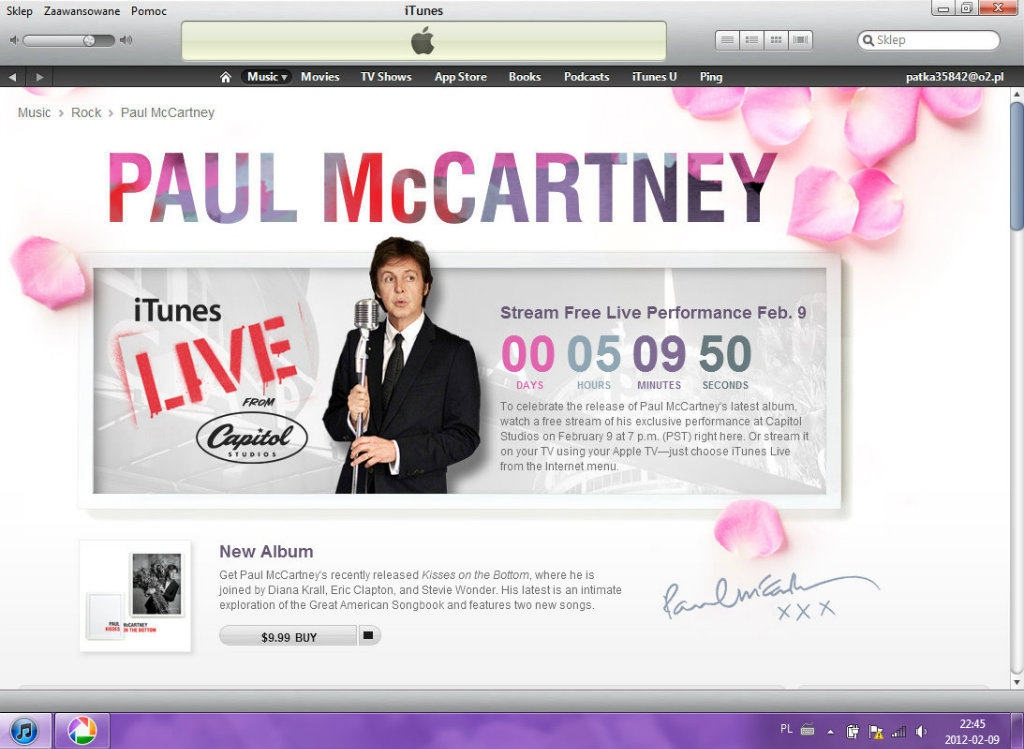Screen dimensions: 1024x749
Task: Click the Paul McCartney breadcrumb
Action: (167, 112)
